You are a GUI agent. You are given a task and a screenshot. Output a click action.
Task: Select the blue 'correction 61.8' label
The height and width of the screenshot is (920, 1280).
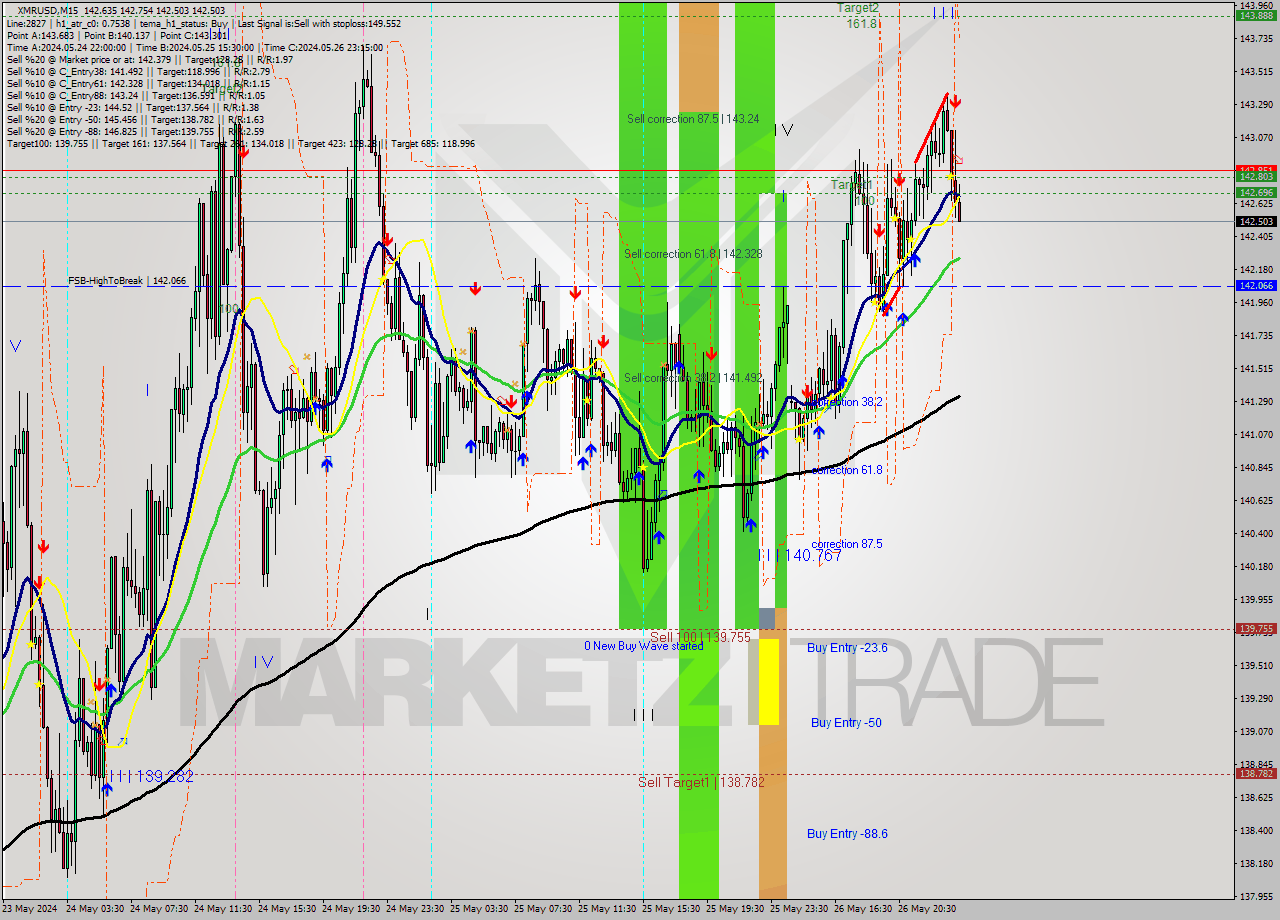coord(847,470)
